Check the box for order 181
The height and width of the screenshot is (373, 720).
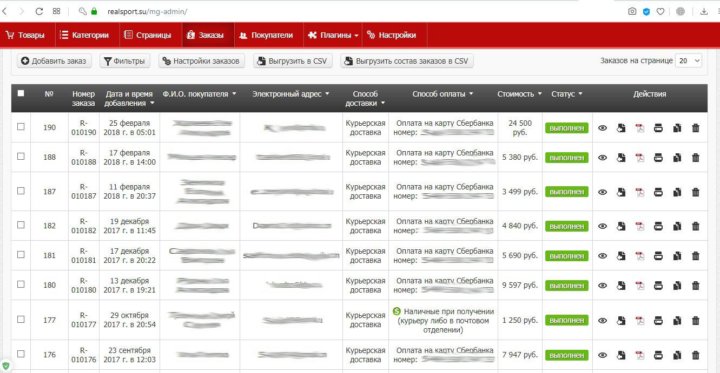coord(21,254)
